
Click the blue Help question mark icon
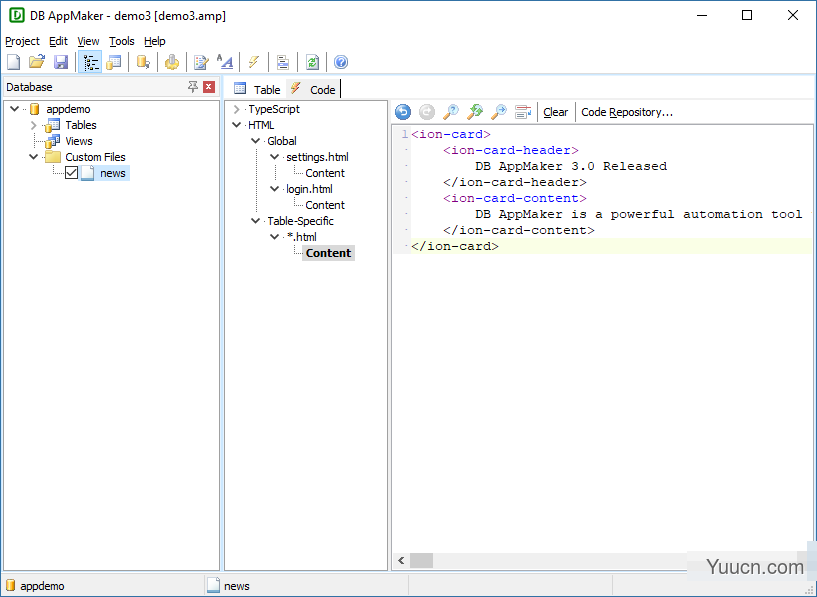pyautogui.click(x=341, y=62)
